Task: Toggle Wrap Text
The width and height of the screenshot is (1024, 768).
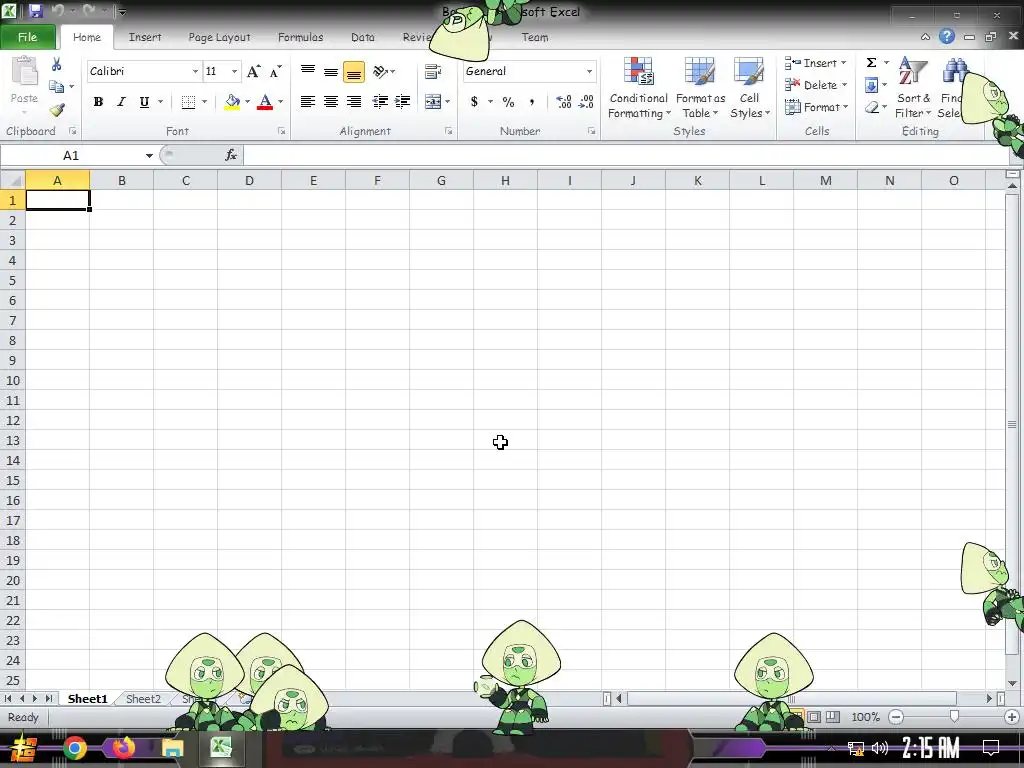Action: click(x=432, y=71)
